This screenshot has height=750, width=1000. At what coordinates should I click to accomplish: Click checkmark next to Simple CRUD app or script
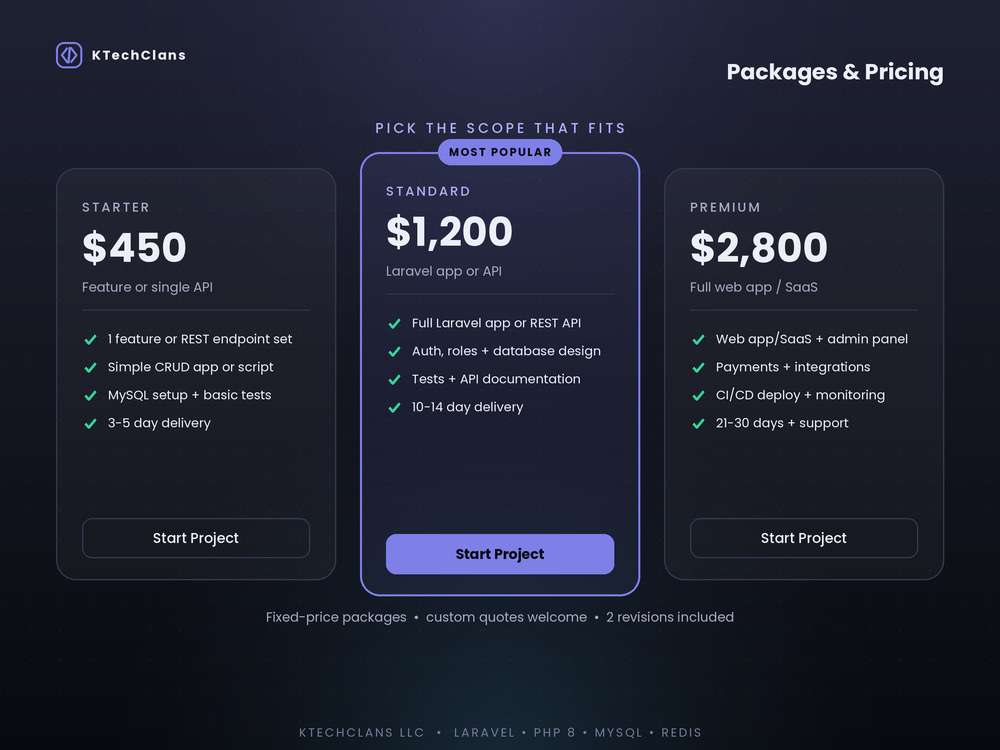(91, 367)
